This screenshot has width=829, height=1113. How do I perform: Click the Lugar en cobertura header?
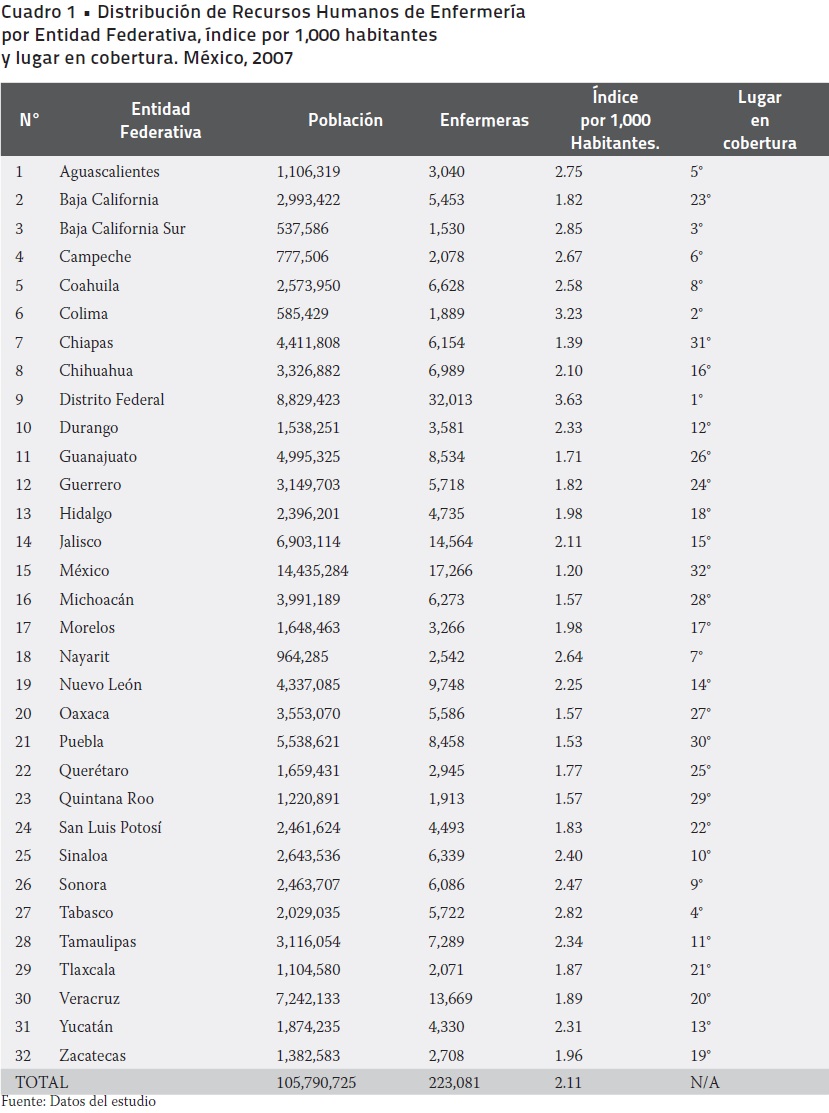(x=759, y=120)
